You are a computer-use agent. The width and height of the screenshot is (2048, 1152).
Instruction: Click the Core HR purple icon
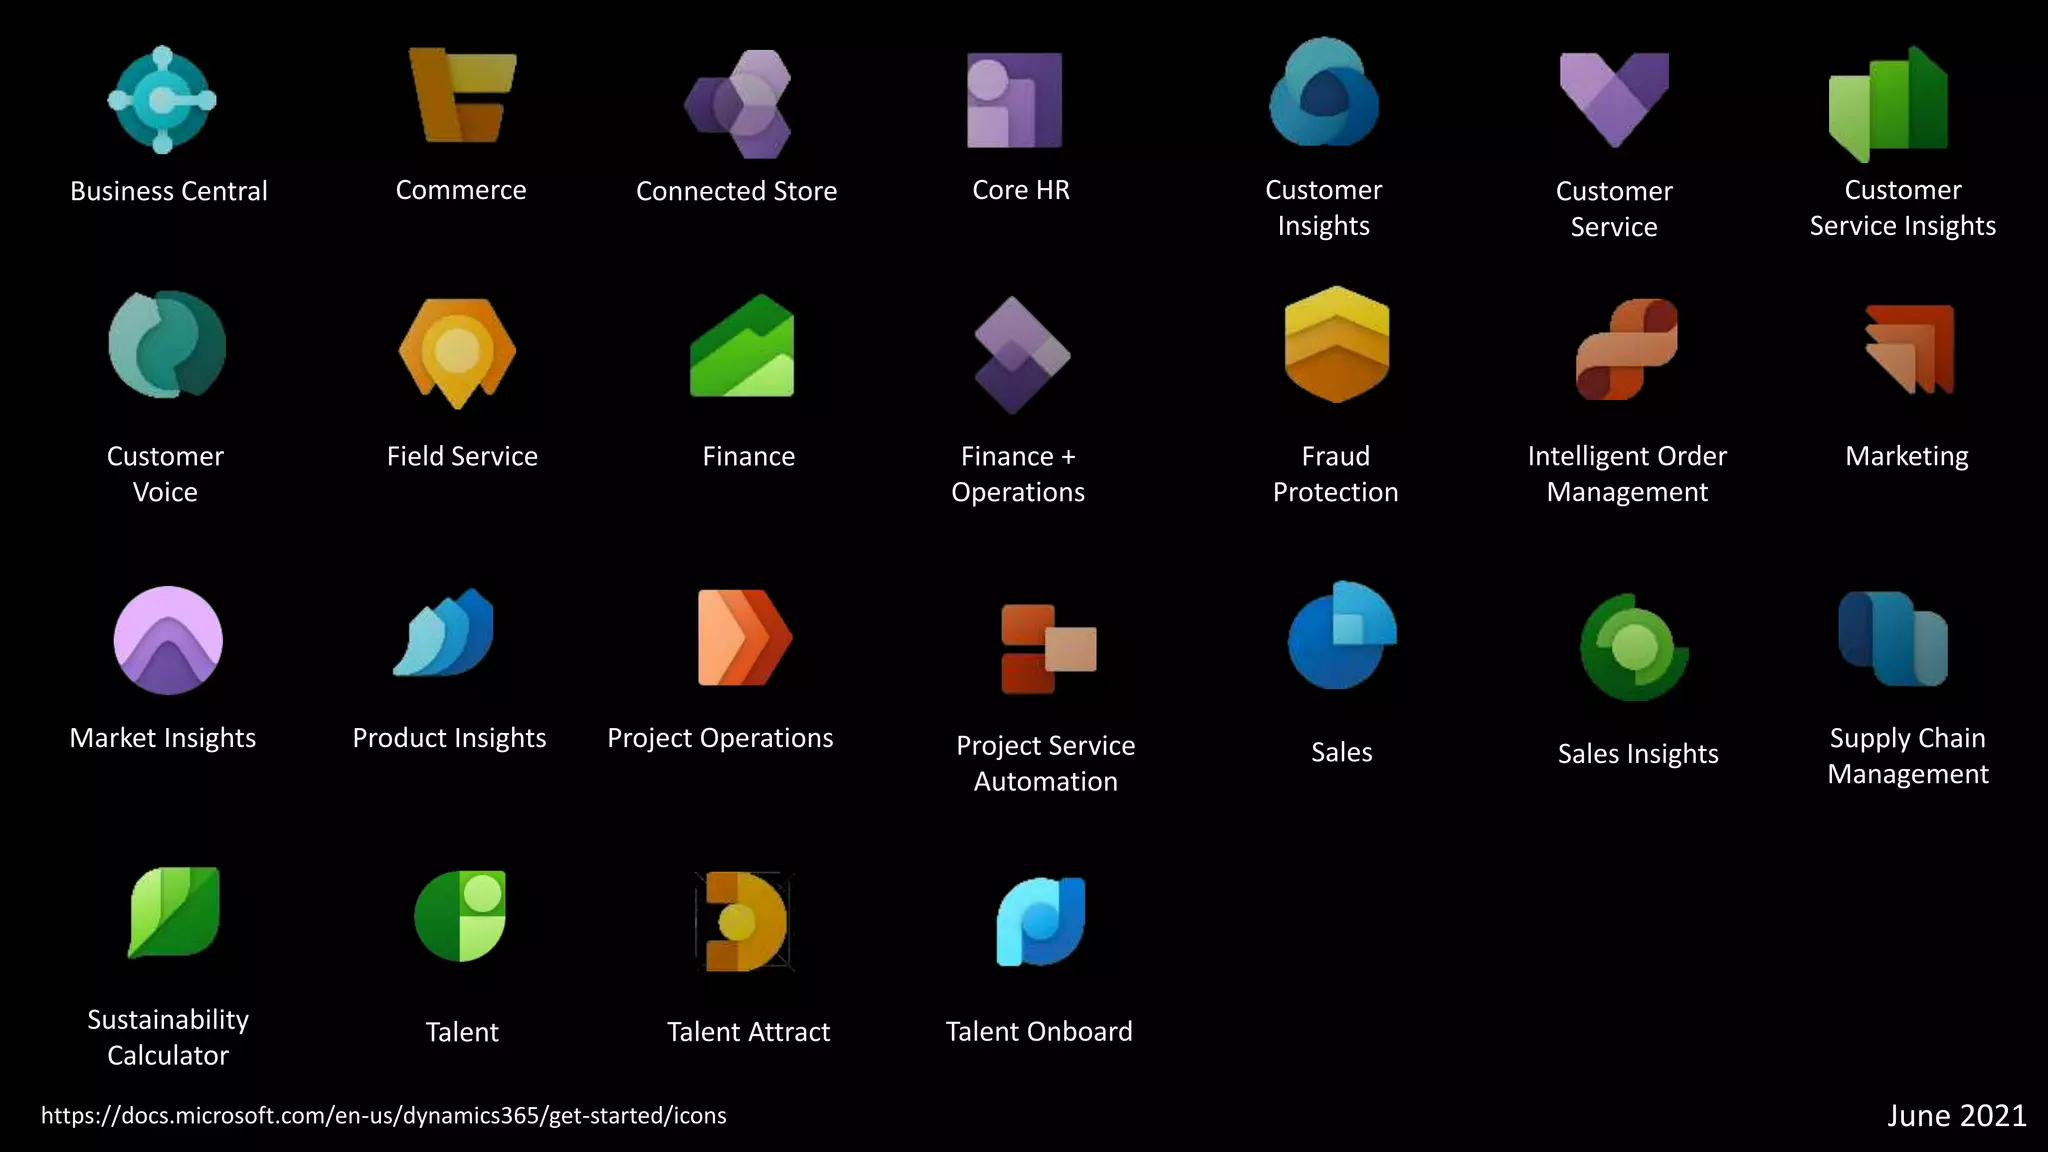tap(1014, 100)
